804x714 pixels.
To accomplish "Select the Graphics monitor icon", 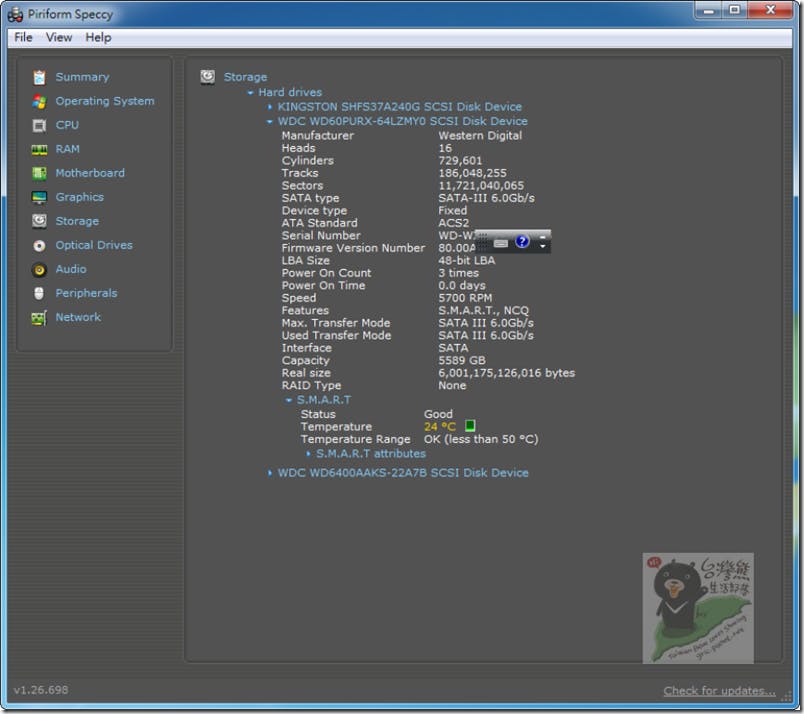I will pyautogui.click(x=39, y=197).
